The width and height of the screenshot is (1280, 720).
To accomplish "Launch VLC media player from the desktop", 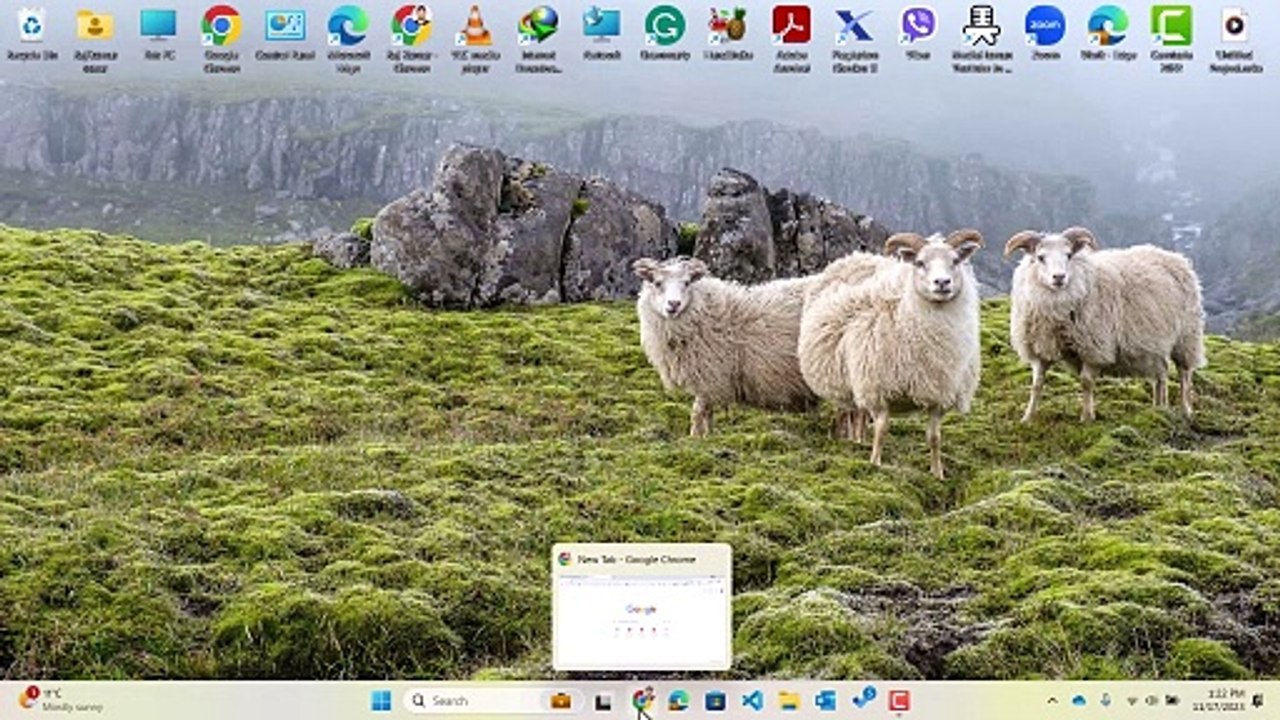I will (x=475, y=40).
